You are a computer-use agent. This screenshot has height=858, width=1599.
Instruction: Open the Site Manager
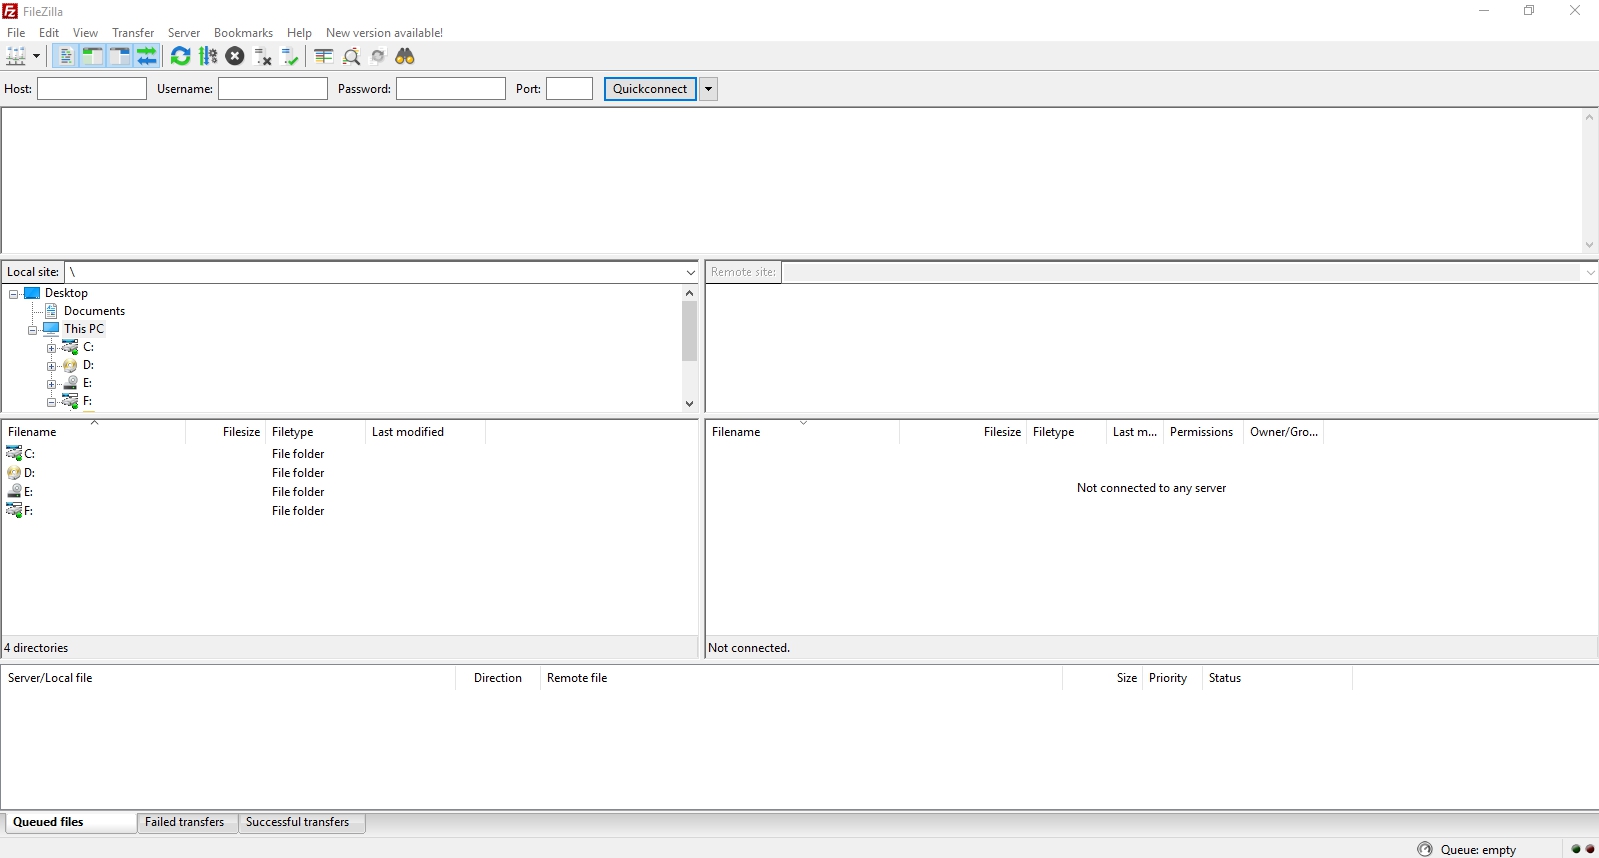tap(16, 56)
